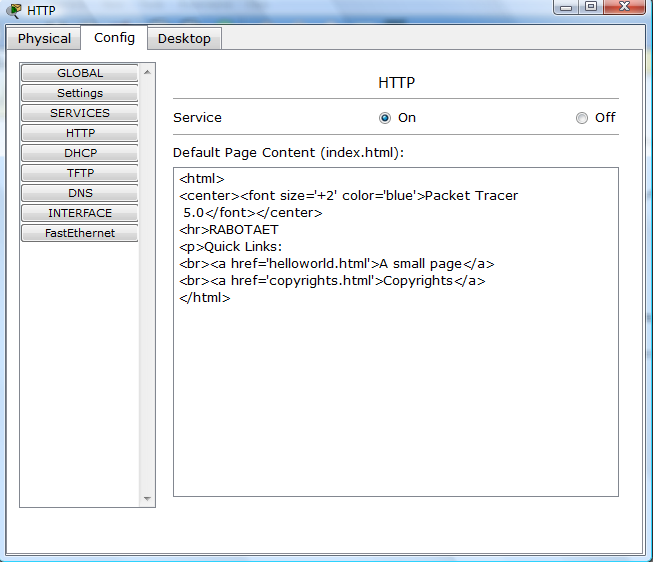The width and height of the screenshot is (653, 562).
Task: Click the sidebar scrollbar up arrow
Action: pyautogui.click(x=147, y=72)
